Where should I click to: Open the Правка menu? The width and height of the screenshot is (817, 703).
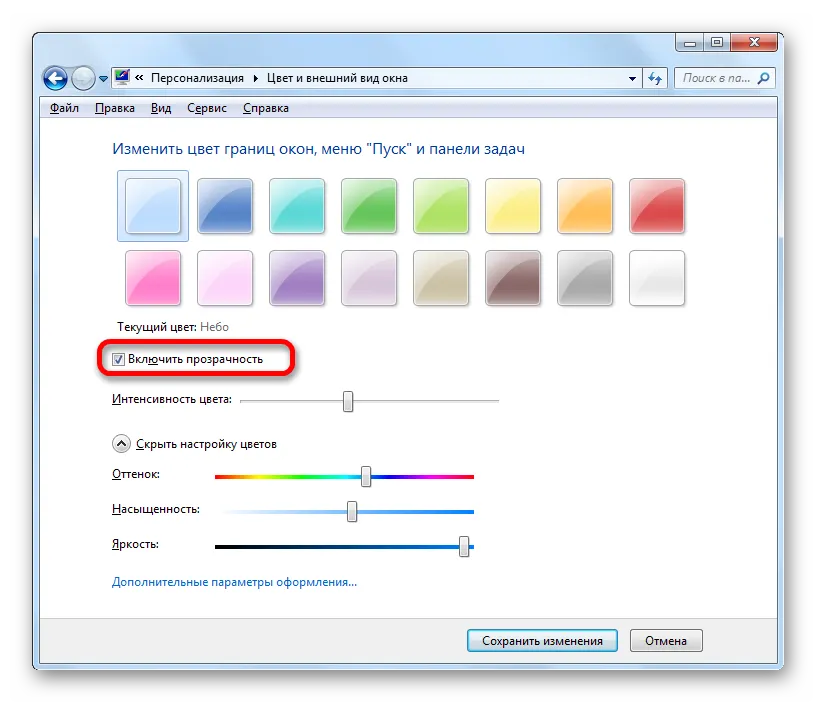click(x=115, y=108)
